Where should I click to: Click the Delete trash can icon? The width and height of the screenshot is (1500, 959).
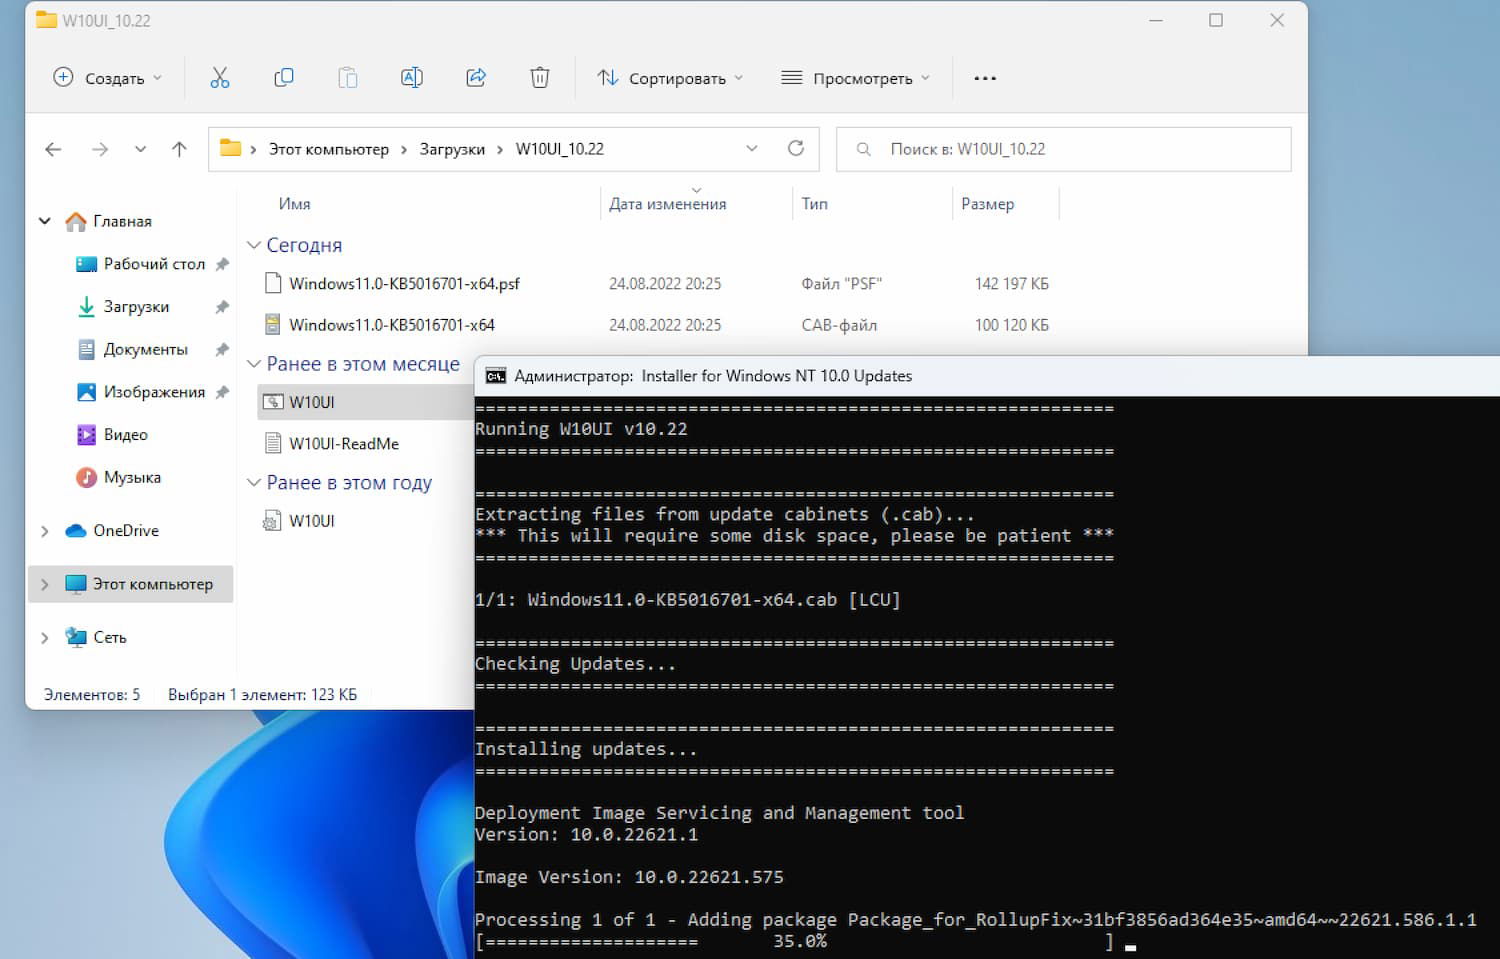tap(540, 78)
